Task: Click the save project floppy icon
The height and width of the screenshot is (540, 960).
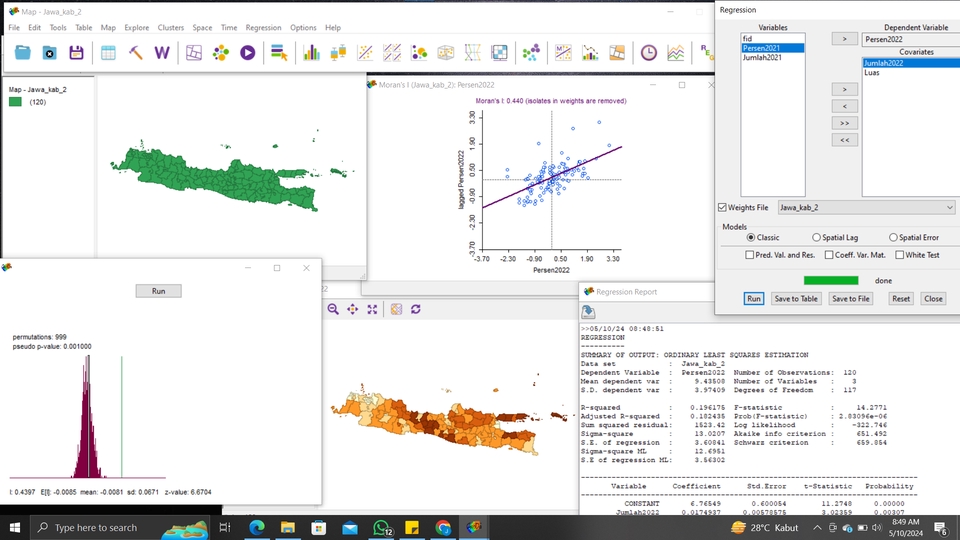Action: pos(76,53)
